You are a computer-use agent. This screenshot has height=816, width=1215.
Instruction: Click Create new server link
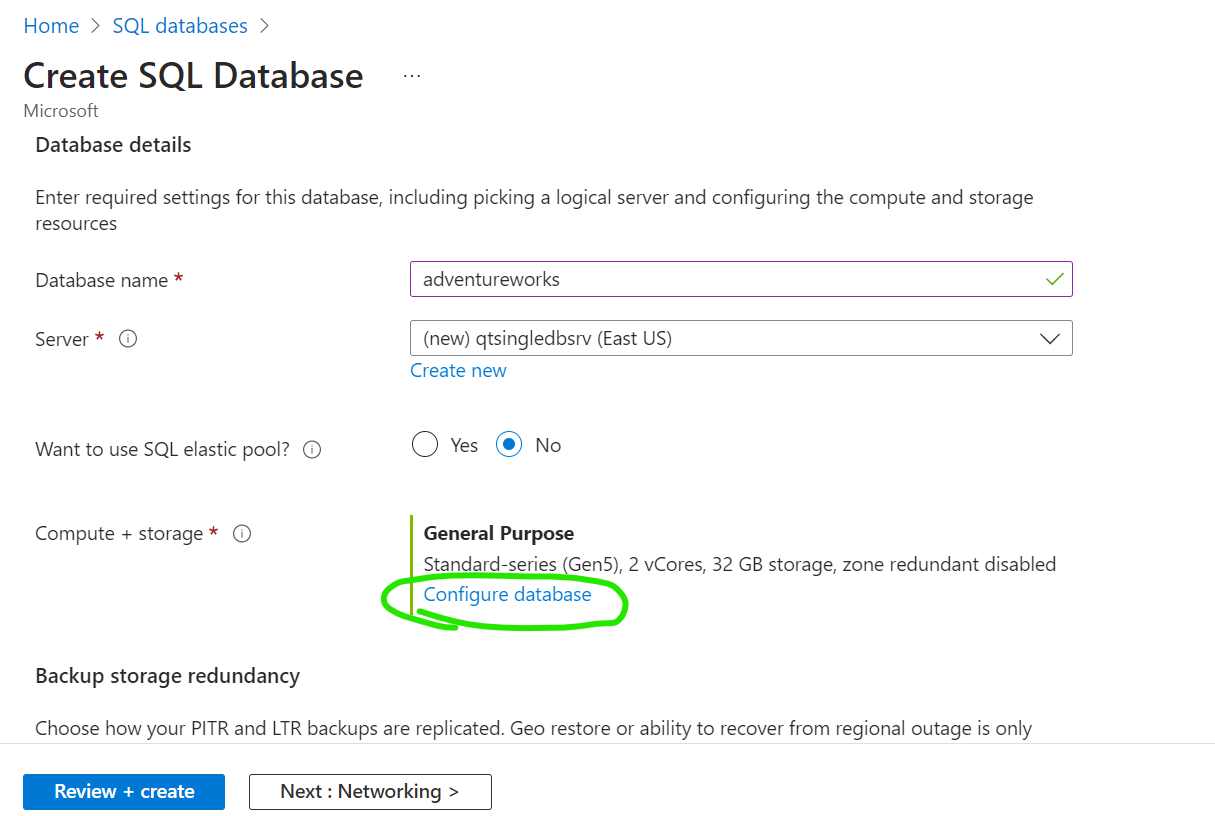[x=458, y=370]
